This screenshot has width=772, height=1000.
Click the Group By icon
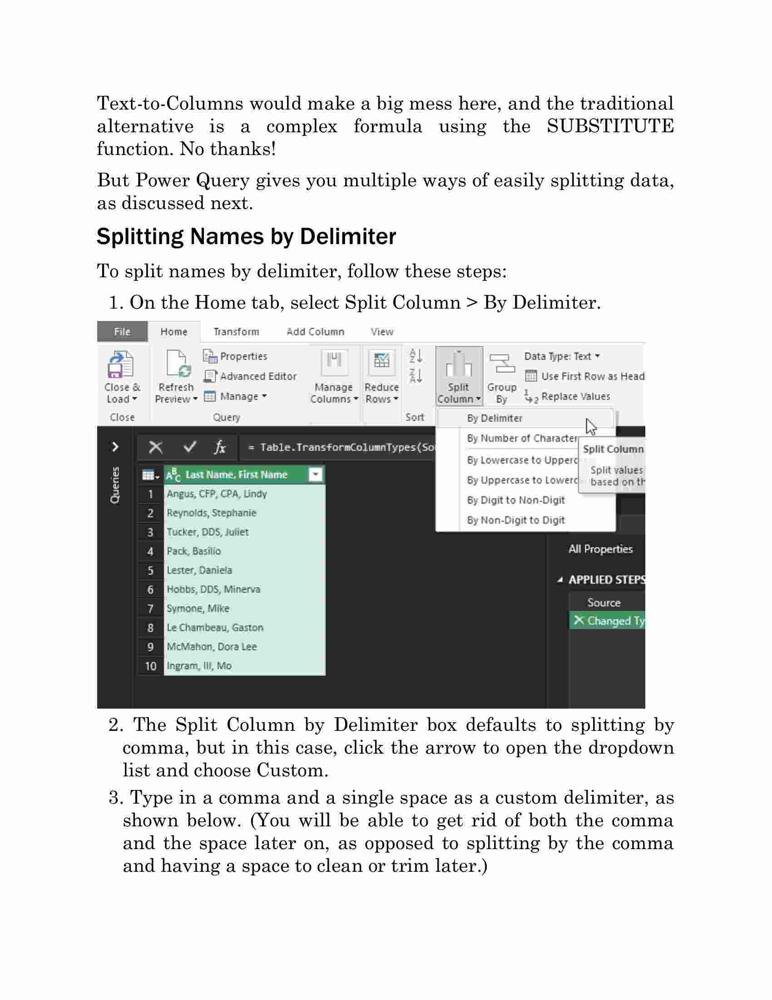[501, 364]
